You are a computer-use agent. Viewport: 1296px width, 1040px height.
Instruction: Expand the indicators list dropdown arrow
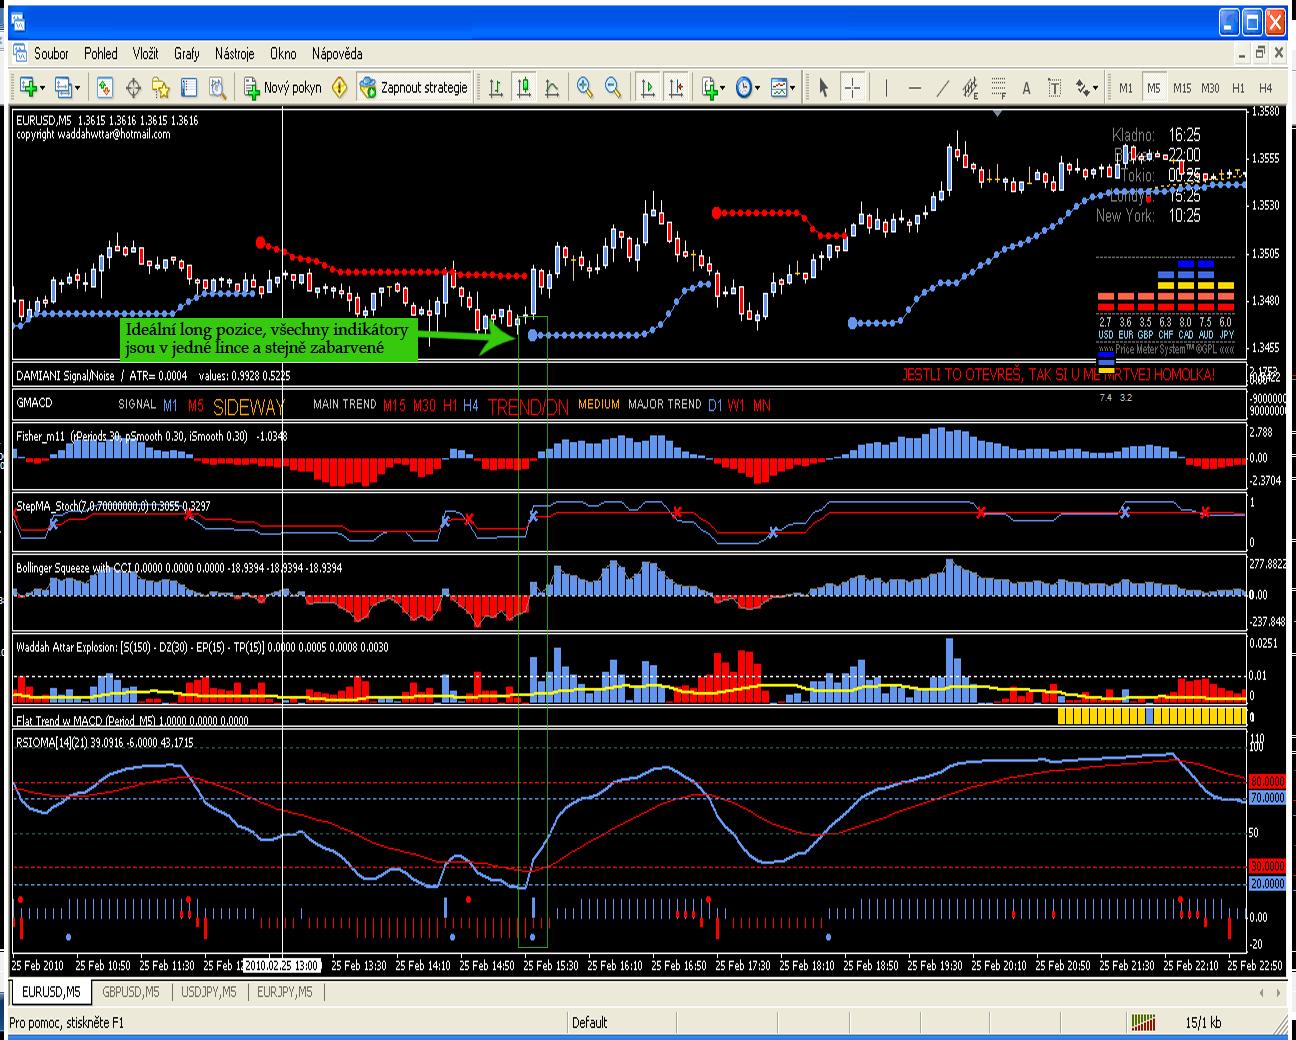coord(724,88)
